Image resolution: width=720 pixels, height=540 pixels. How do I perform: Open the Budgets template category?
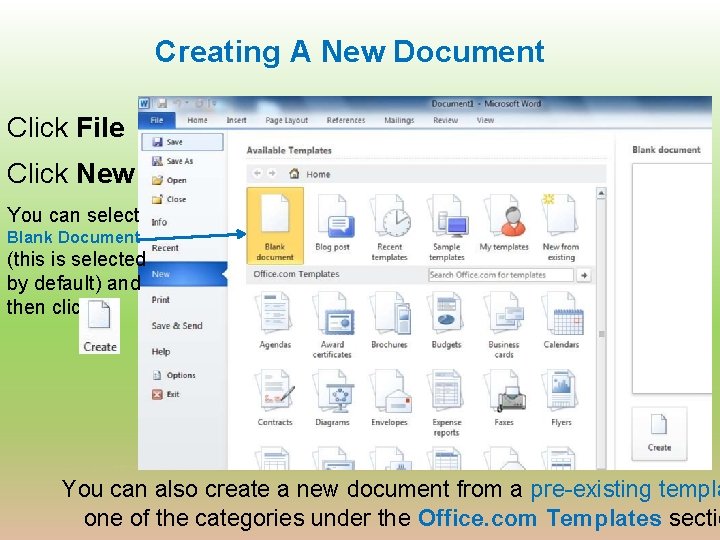[x=446, y=320]
